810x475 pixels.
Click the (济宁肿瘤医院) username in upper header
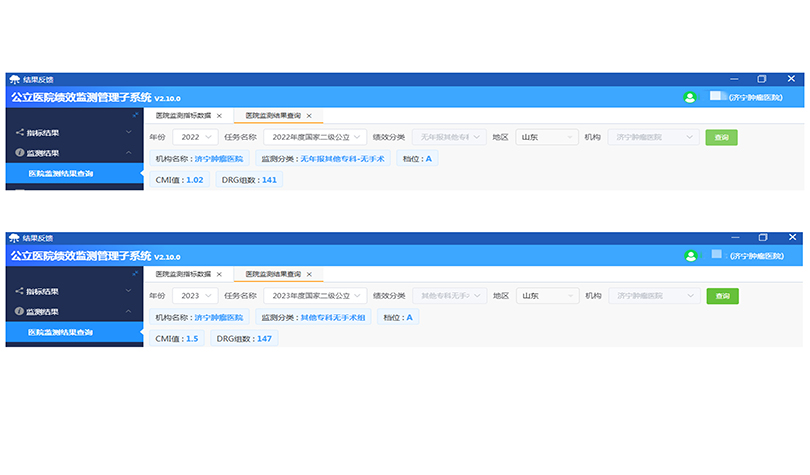pos(756,98)
